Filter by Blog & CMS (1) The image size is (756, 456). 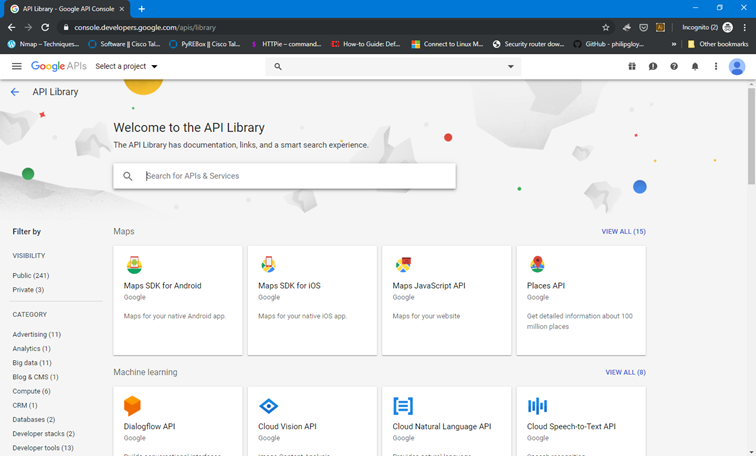[x=35, y=377]
